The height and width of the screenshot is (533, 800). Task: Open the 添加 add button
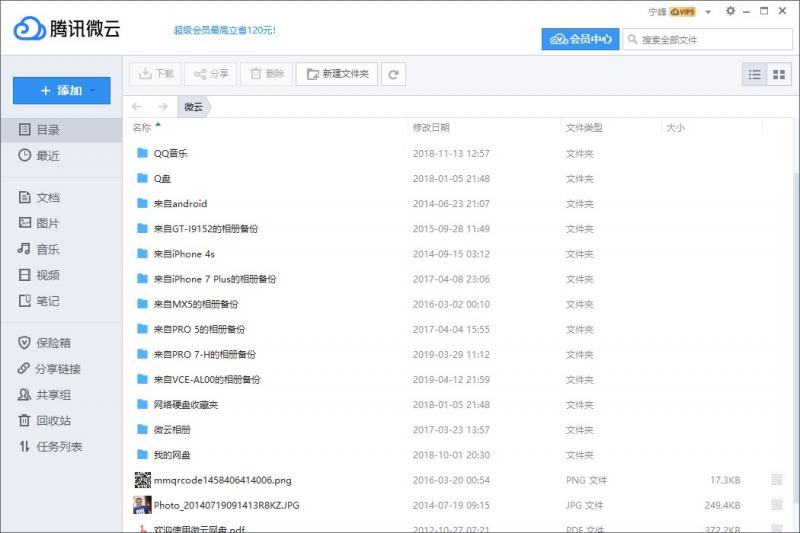tap(62, 90)
